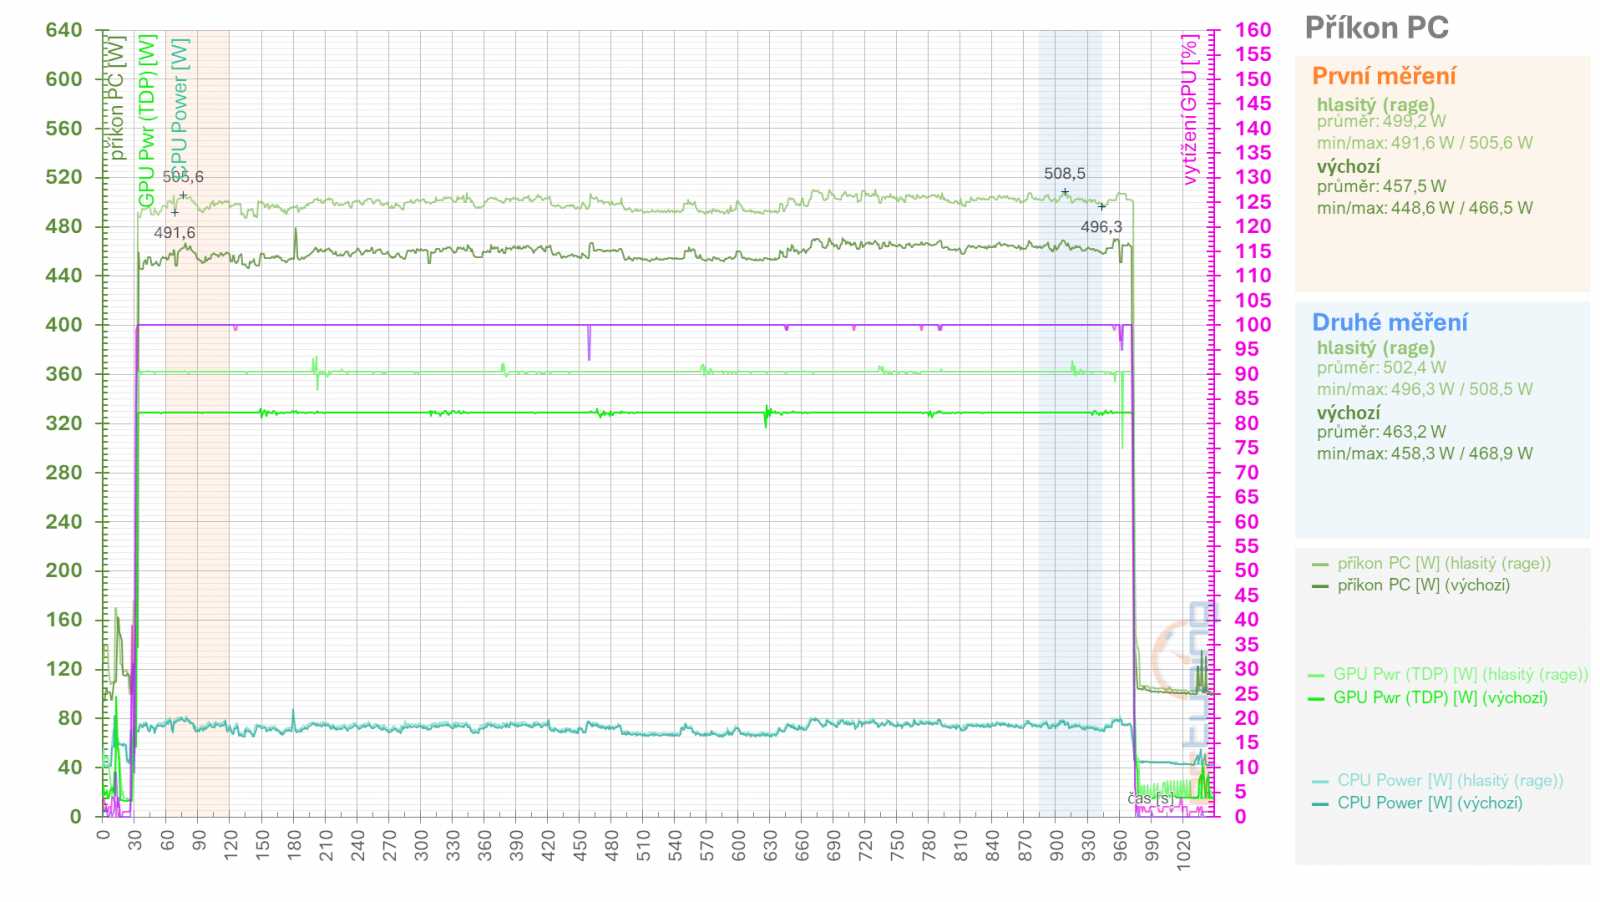Image resolution: width=1600 pixels, height=902 pixels.
Task: Click the x-axis tick label '510'
Action: [x=644, y=845]
